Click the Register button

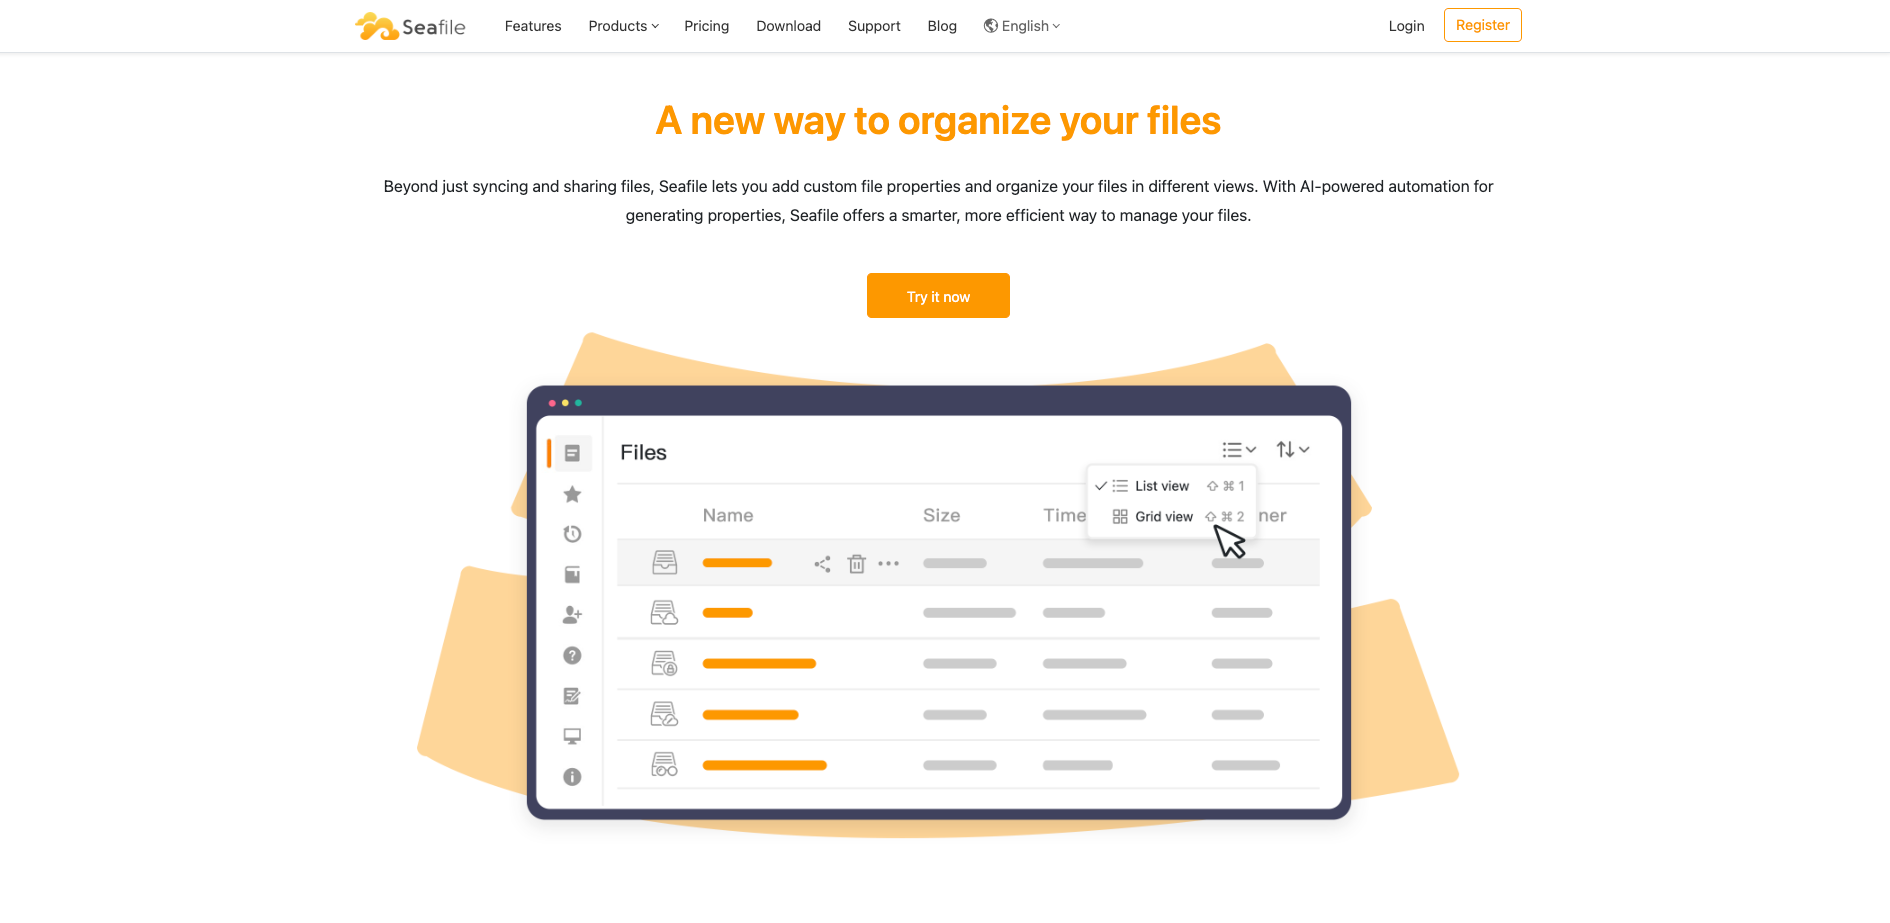1483,25
